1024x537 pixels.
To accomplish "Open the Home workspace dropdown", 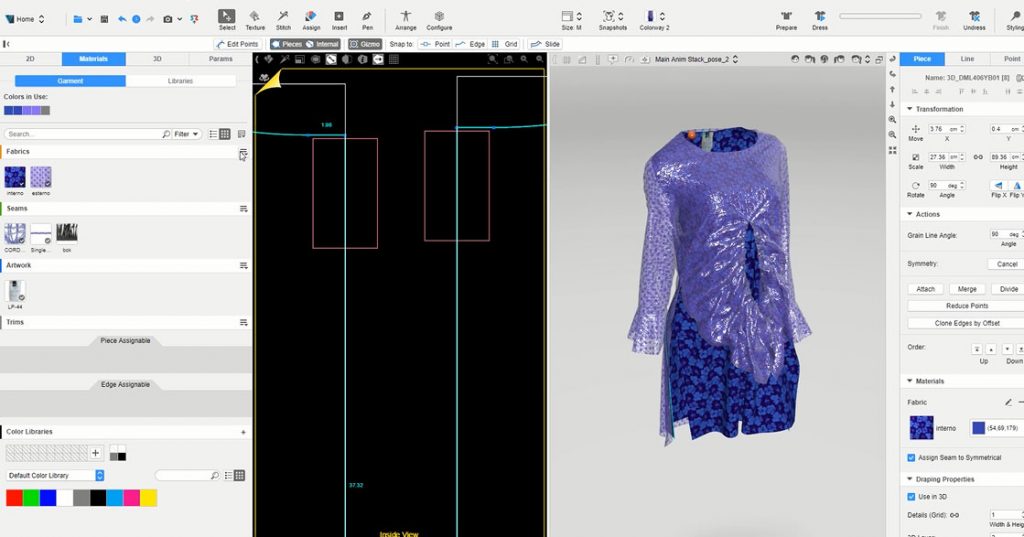I will point(25,19).
